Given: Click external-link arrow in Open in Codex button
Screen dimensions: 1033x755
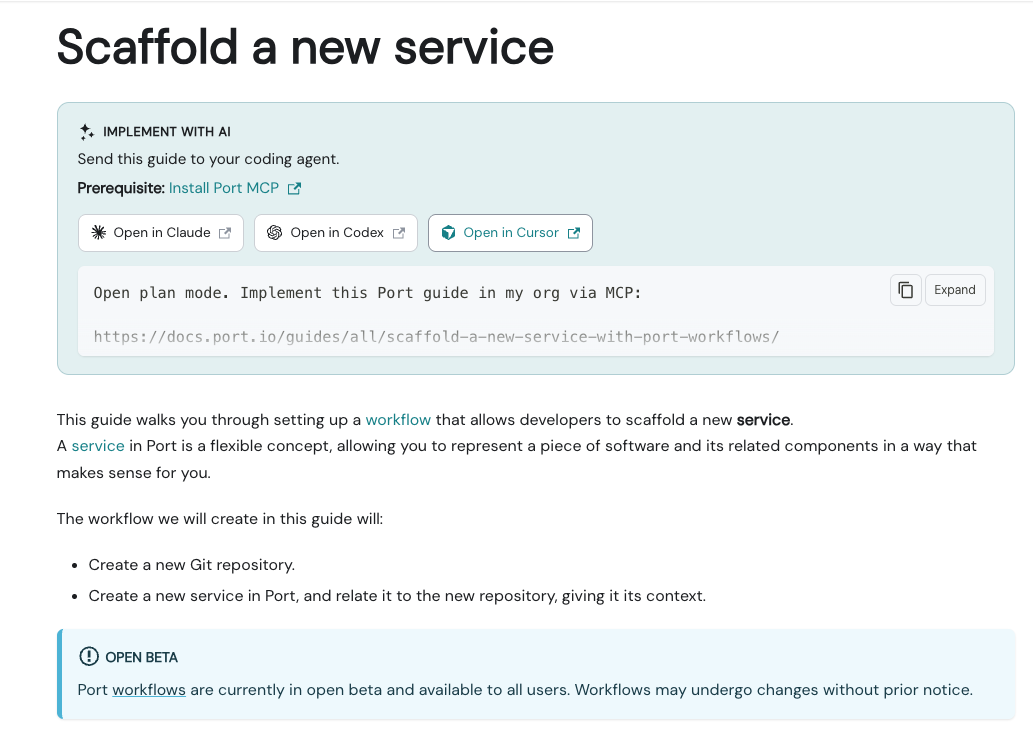Looking at the screenshot, I should click(399, 233).
